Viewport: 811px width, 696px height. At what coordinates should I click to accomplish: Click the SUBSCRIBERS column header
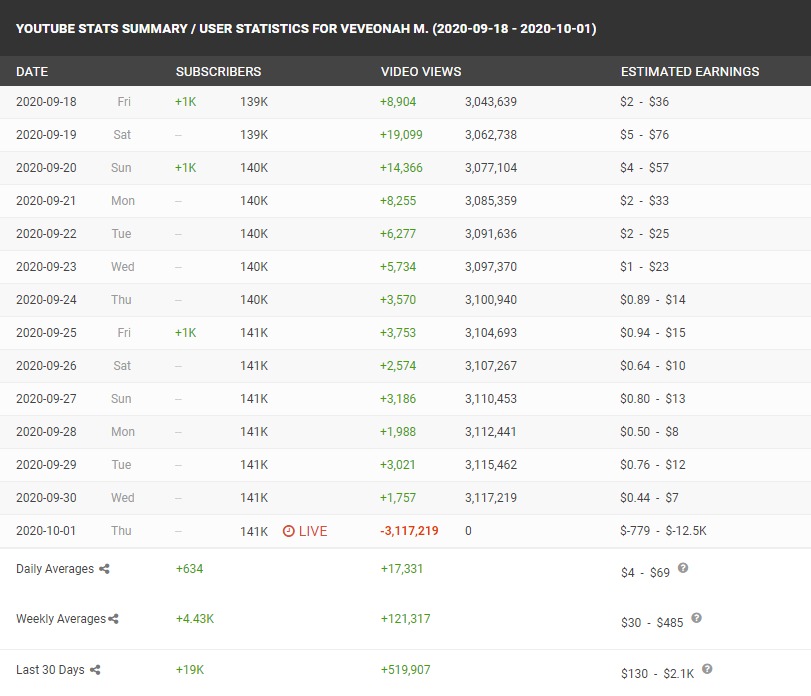218,72
